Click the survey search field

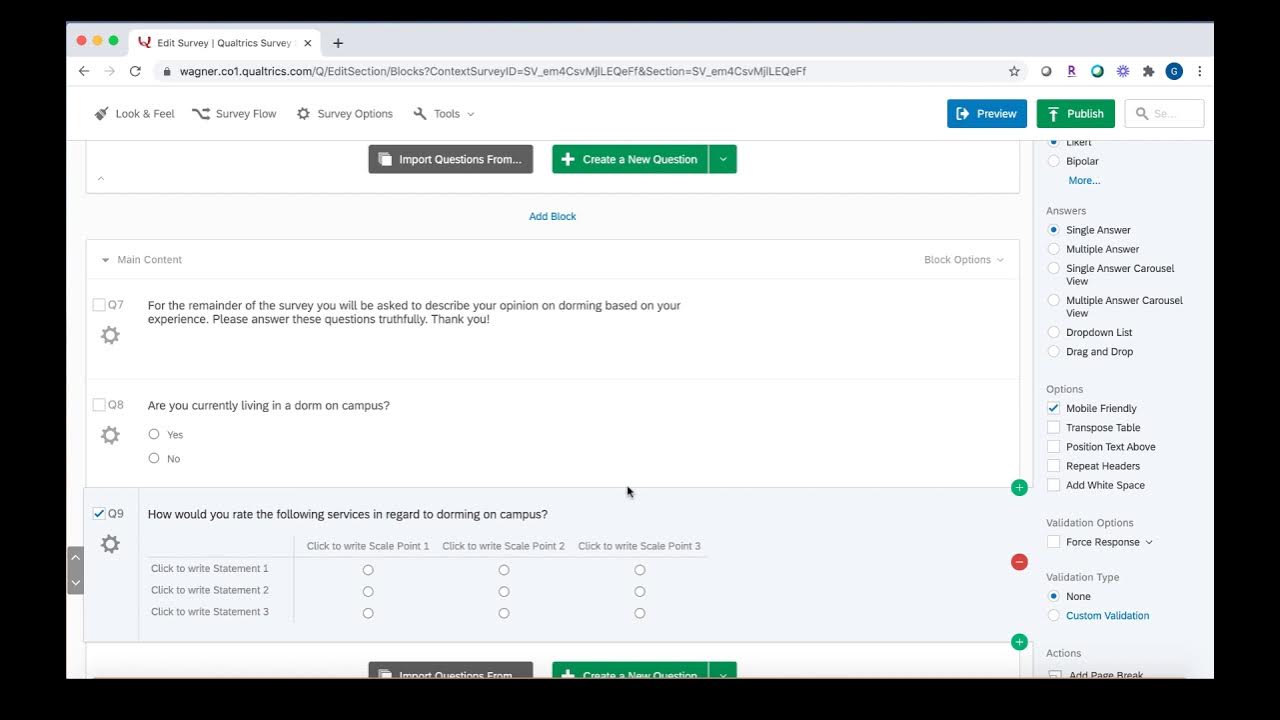pyautogui.click(x=1164, y=114)
